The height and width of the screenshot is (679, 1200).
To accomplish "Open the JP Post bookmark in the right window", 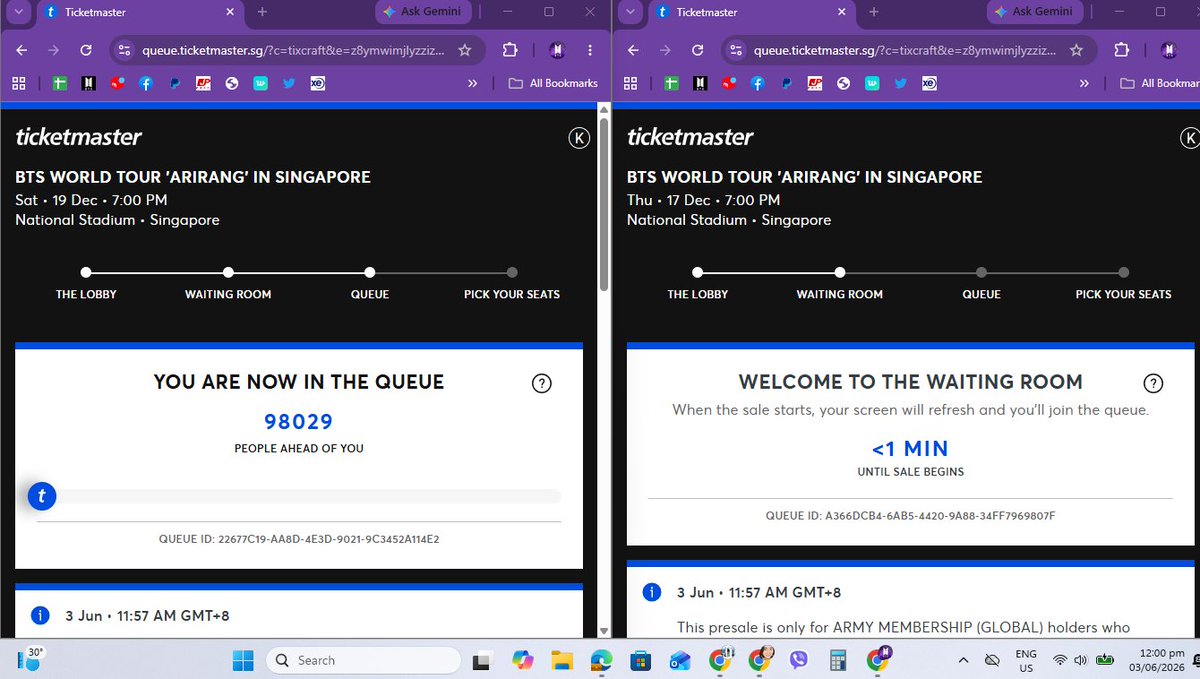I will point(815,84).
